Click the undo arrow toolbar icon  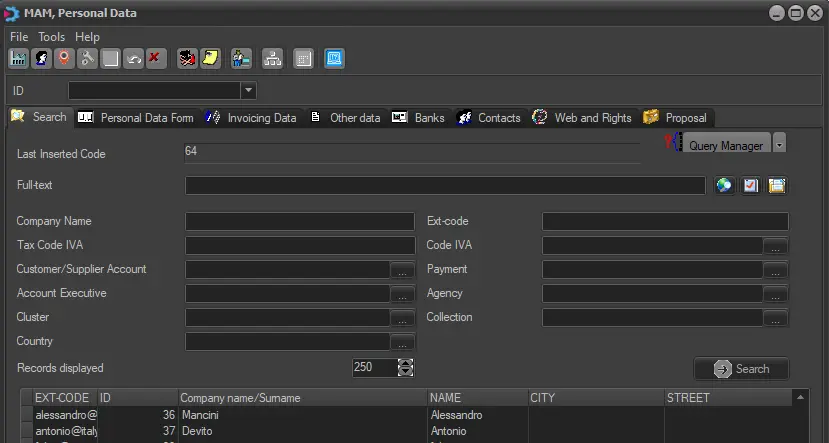pyautogui.click(x=133, y=59)
